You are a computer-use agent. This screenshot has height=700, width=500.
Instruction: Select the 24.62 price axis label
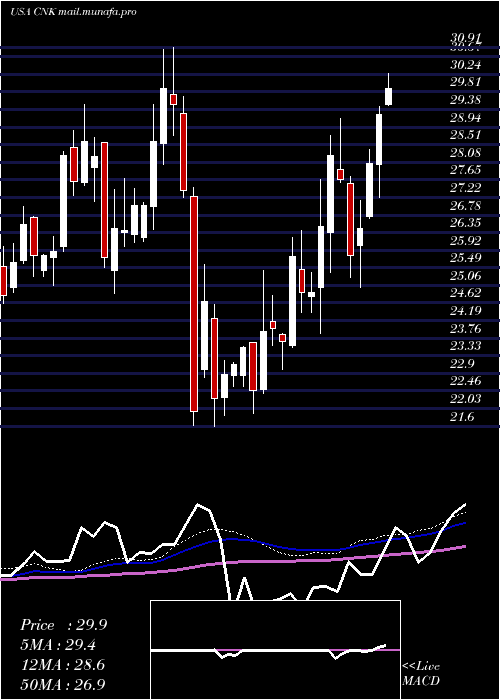[466, 293]
